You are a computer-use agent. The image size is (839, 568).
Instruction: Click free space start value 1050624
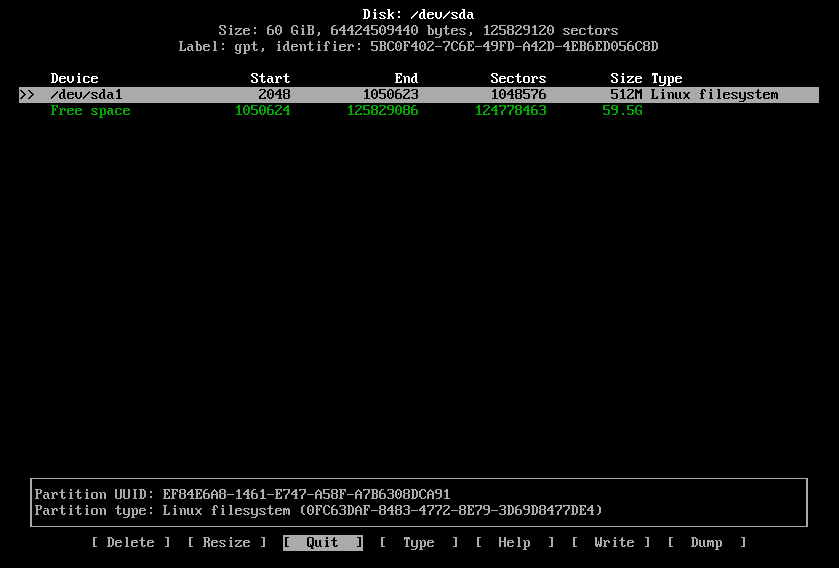(x=263, y=111)
